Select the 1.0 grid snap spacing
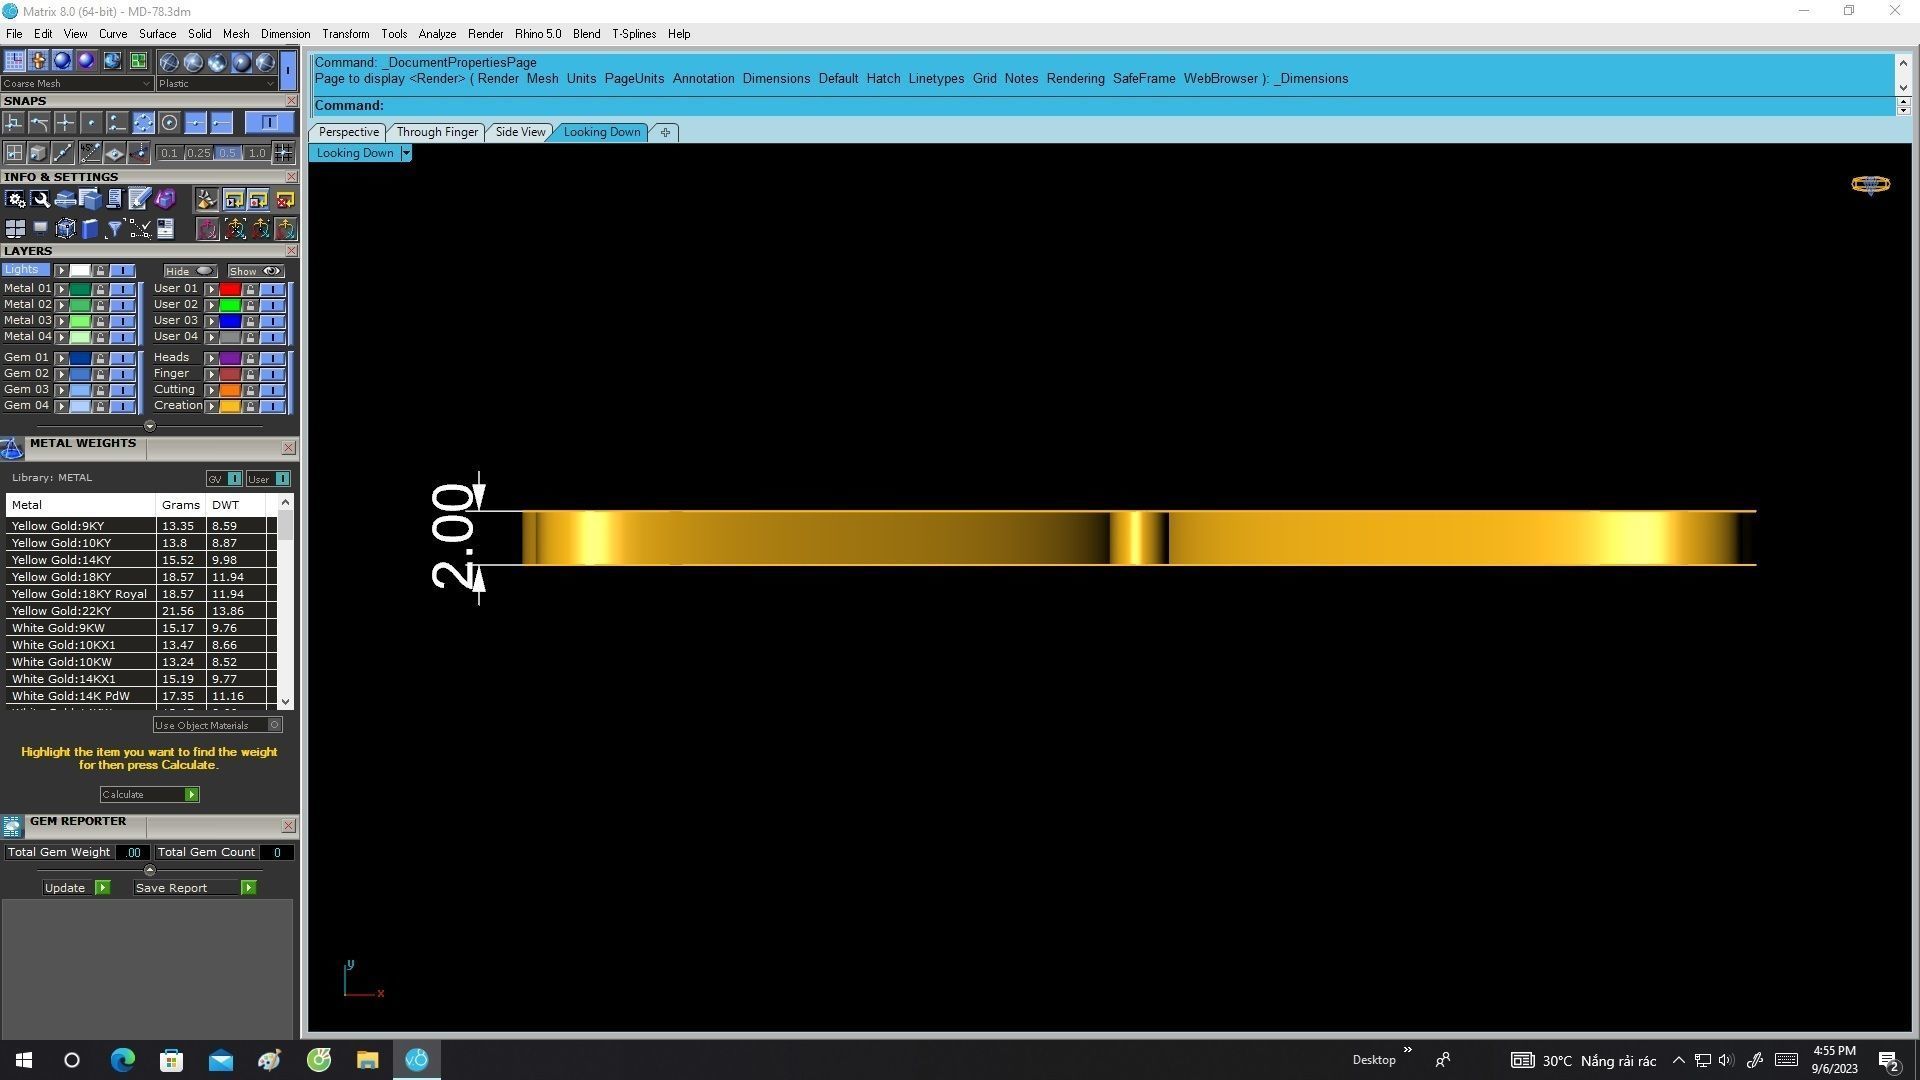The width and height of the screenshot is (1920, 1080). pyautogui.click(x=257, y=153)
